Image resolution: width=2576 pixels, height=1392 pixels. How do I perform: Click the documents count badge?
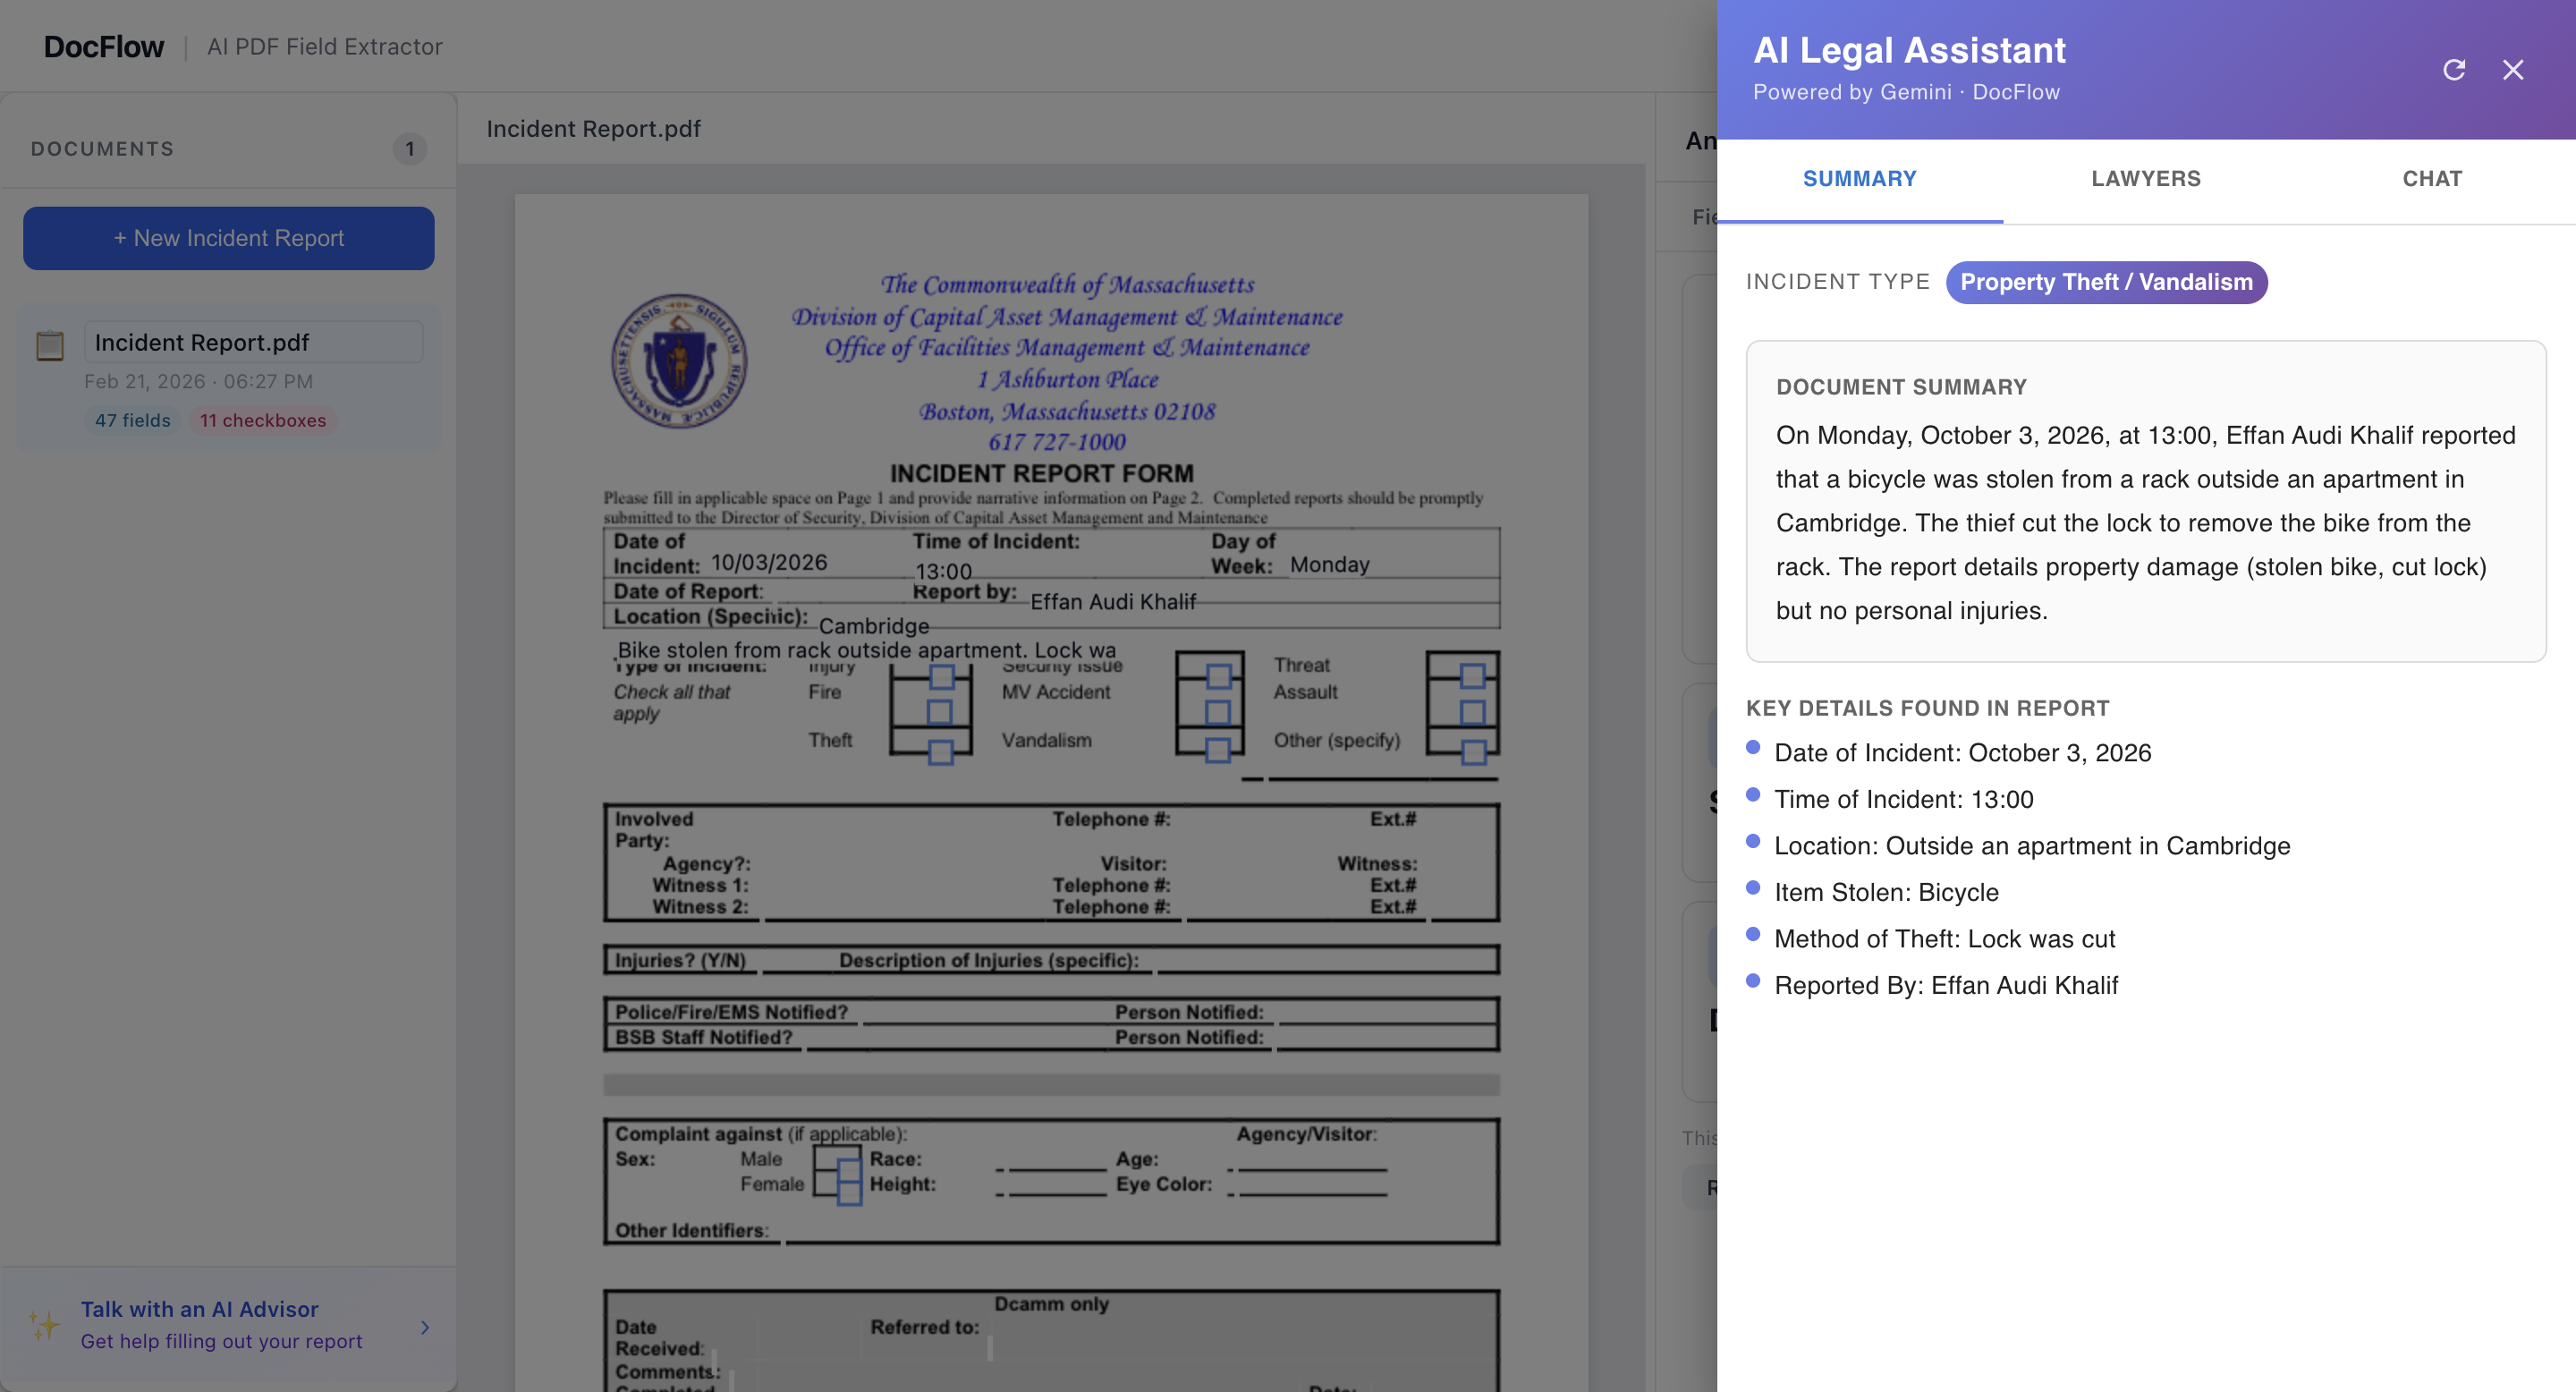409,149
